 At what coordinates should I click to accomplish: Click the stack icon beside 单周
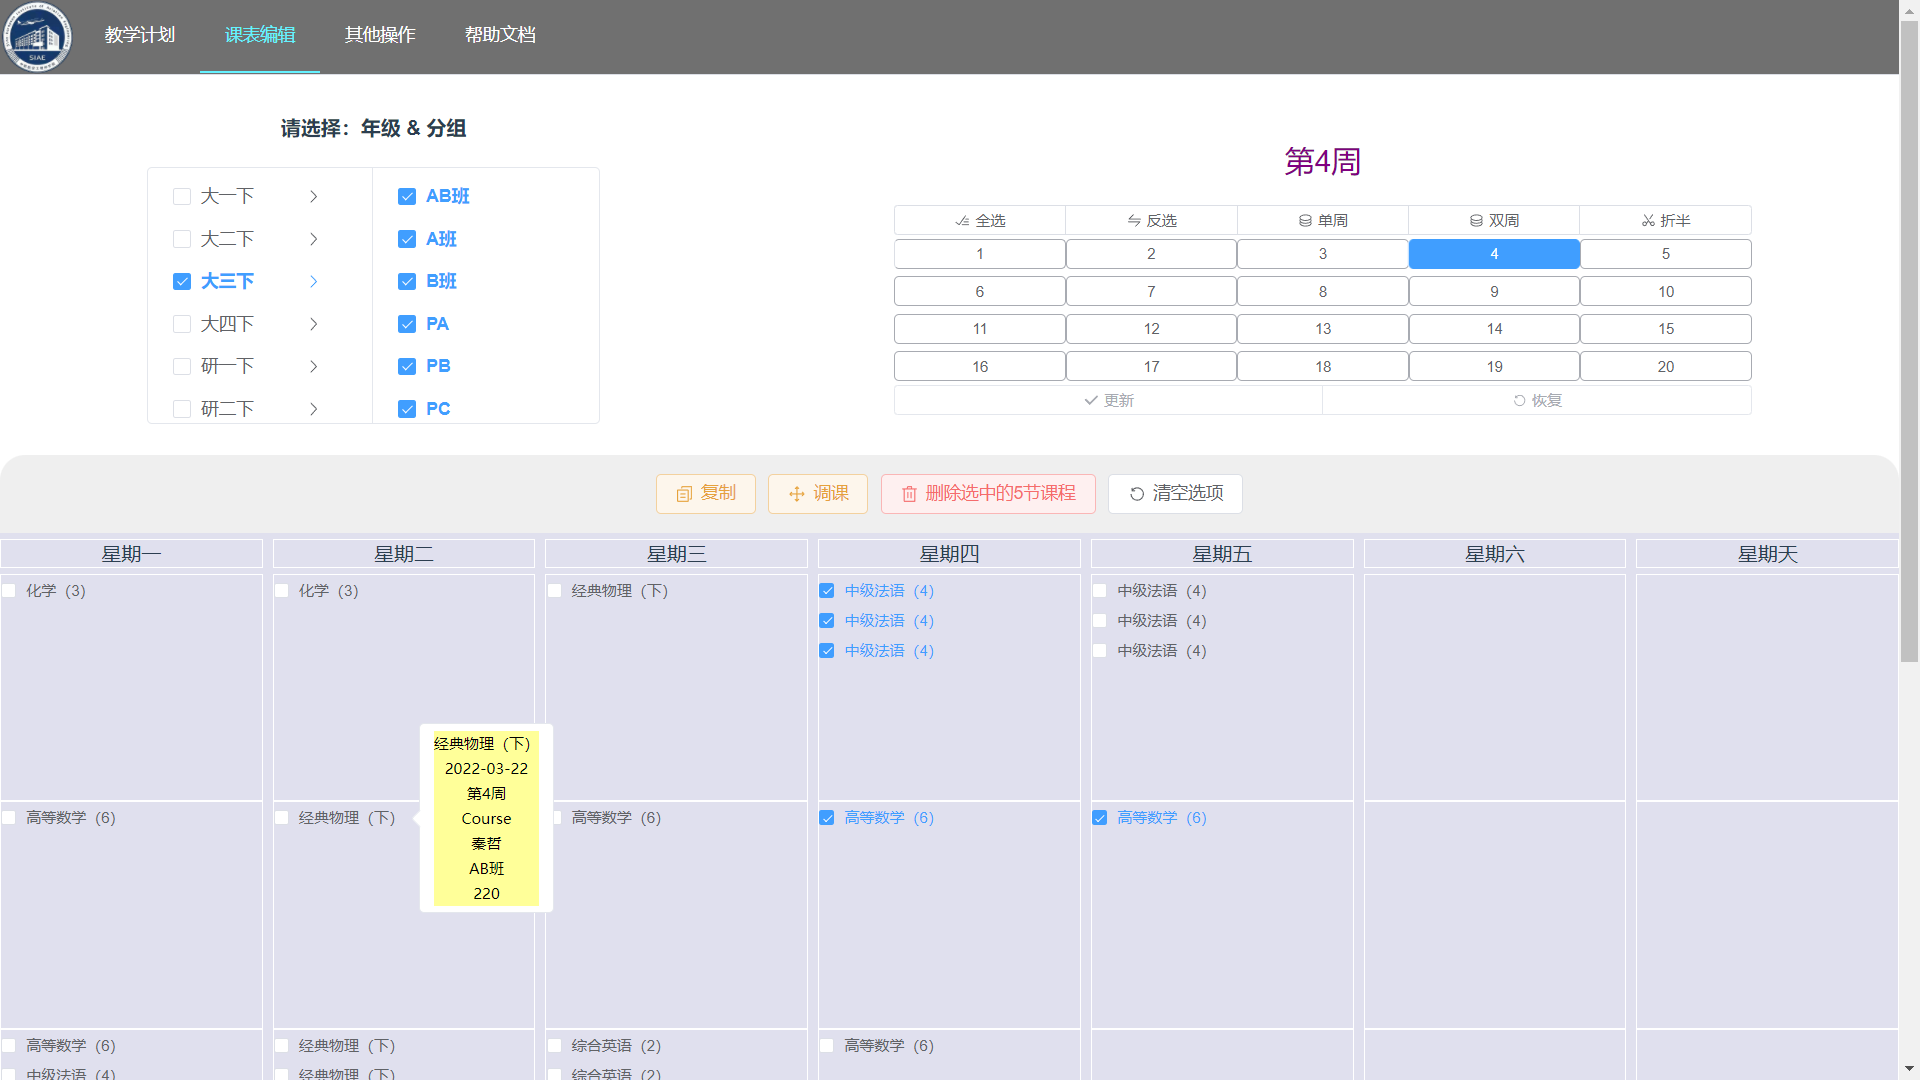pyautogui.click(x=1305, y=220)
